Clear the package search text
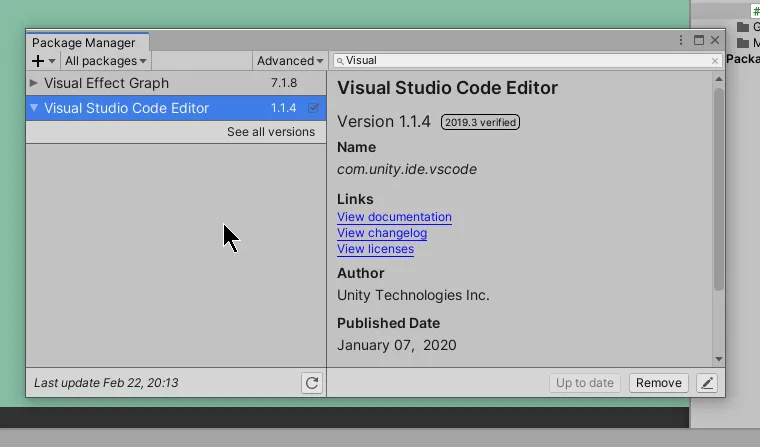 point(714,61)
